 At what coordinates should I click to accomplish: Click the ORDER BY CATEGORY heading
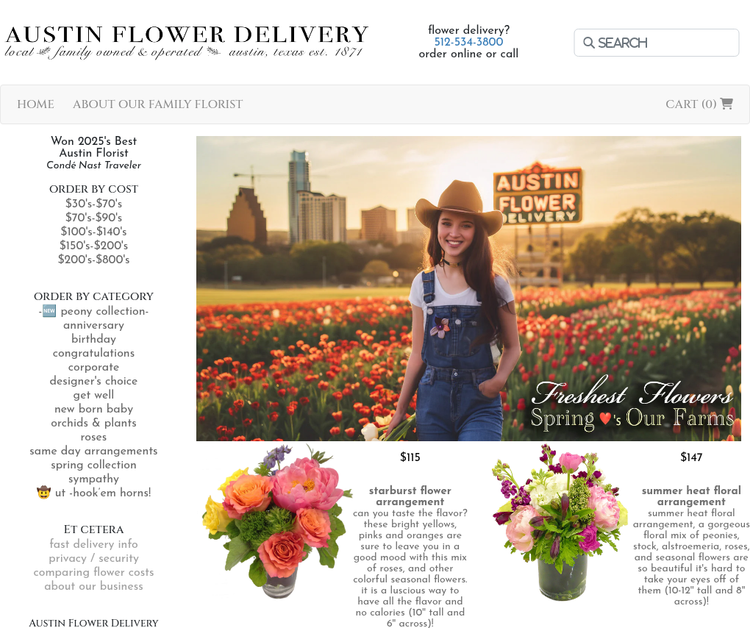pyautogui.click(x=94, y=296)
